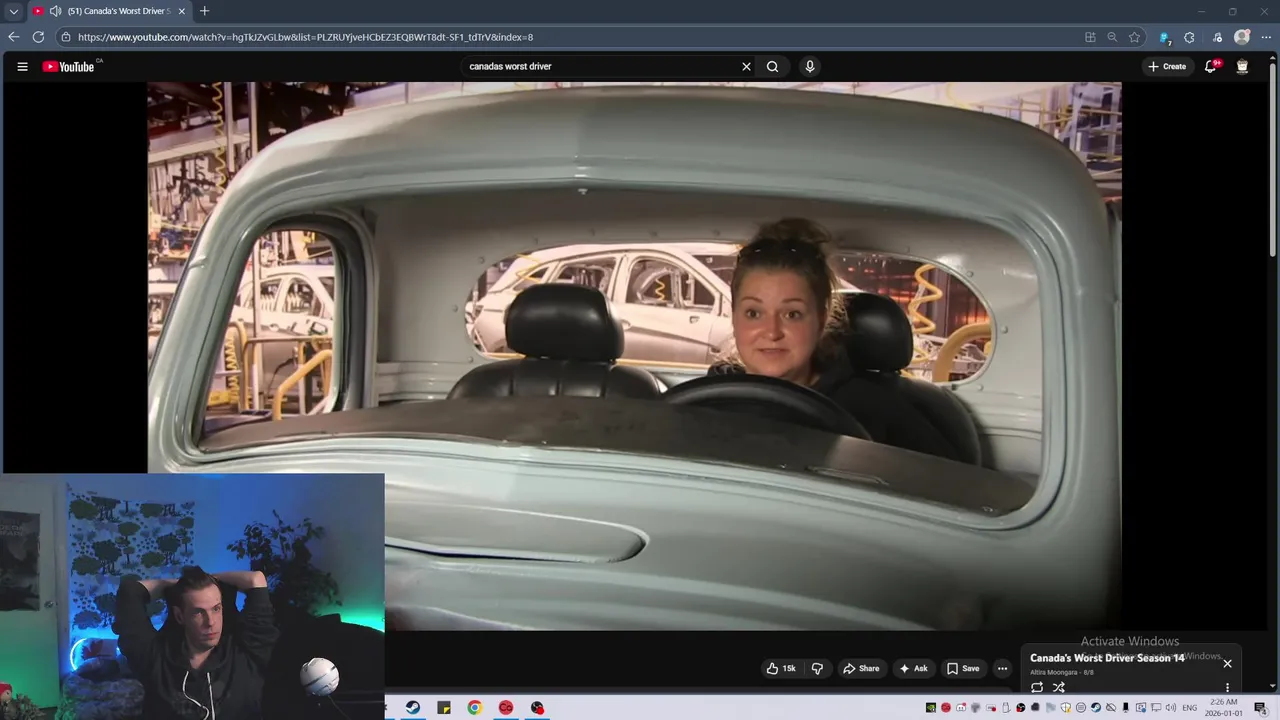Viewport: 1280px width, 720px height.
Task: Open the 'Altira Moongara' playlist owner link
Action: [1055, 672]
